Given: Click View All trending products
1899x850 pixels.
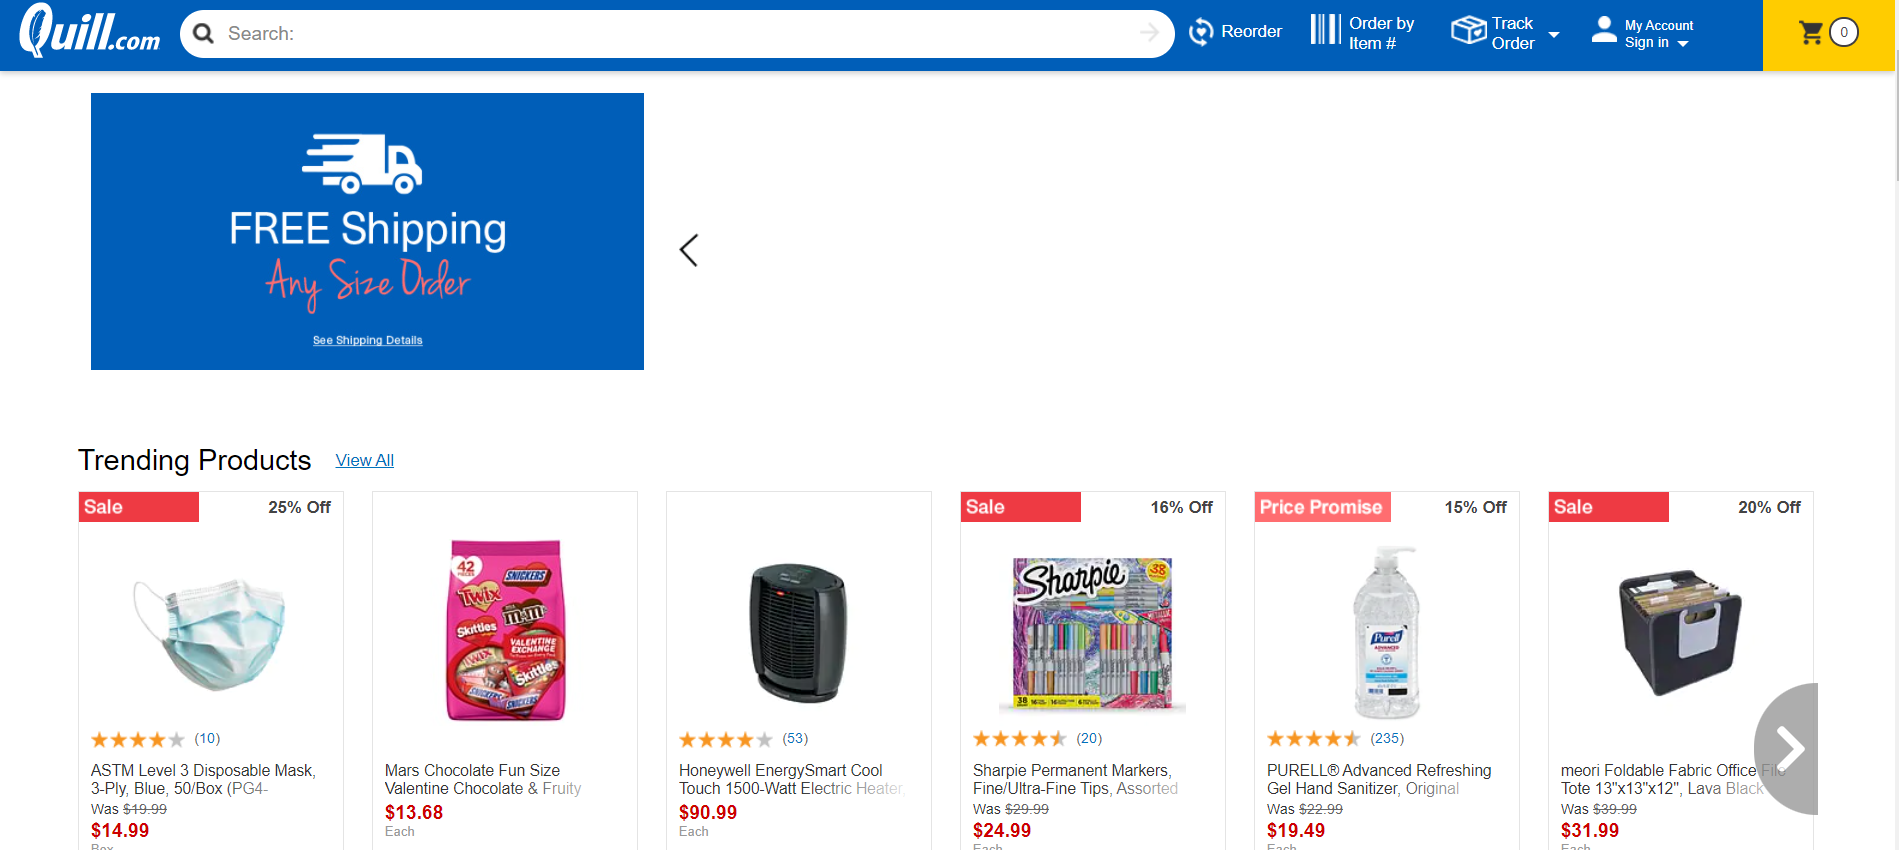Looking at the screenshot, I should pos(364,460).
